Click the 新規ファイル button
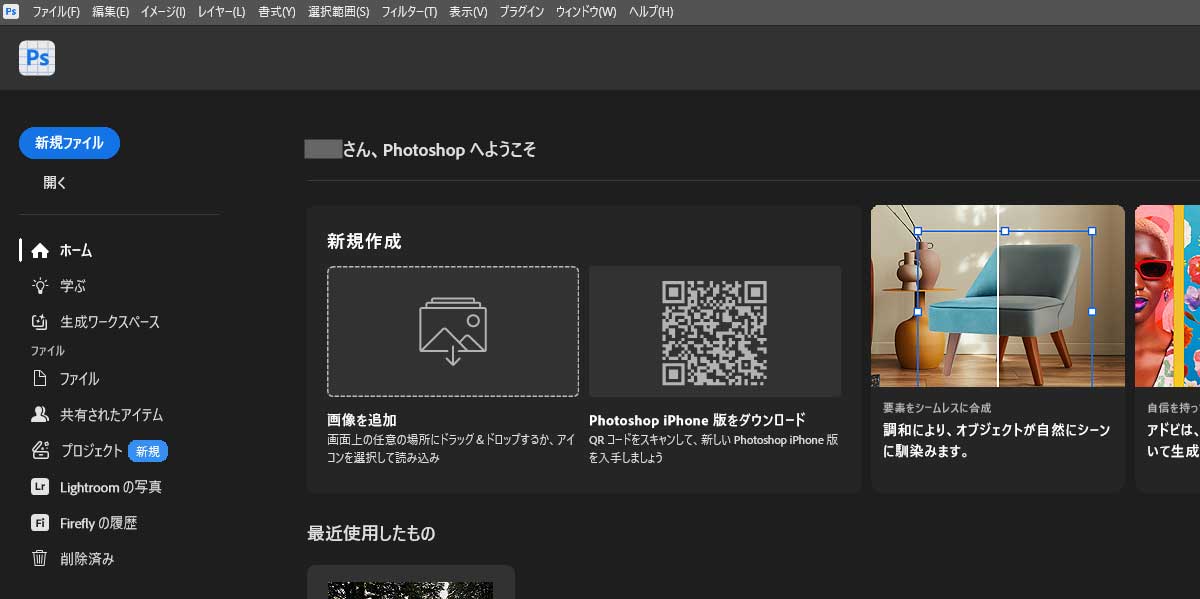This screenshot has height=599, width=1200. (x=69, y=143)
